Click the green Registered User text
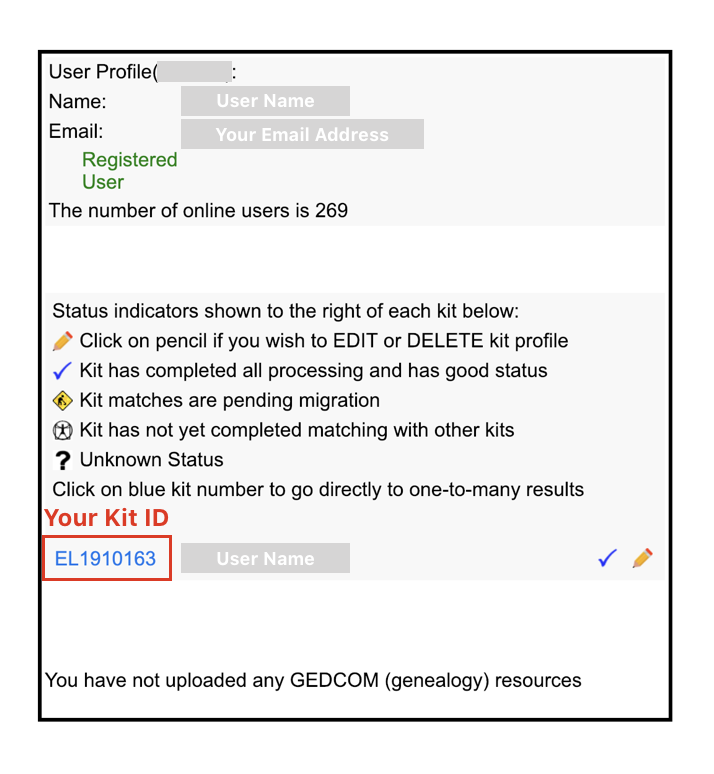Image resolution: width=714 pixels, height=774 pixels. tap(129, 171)
